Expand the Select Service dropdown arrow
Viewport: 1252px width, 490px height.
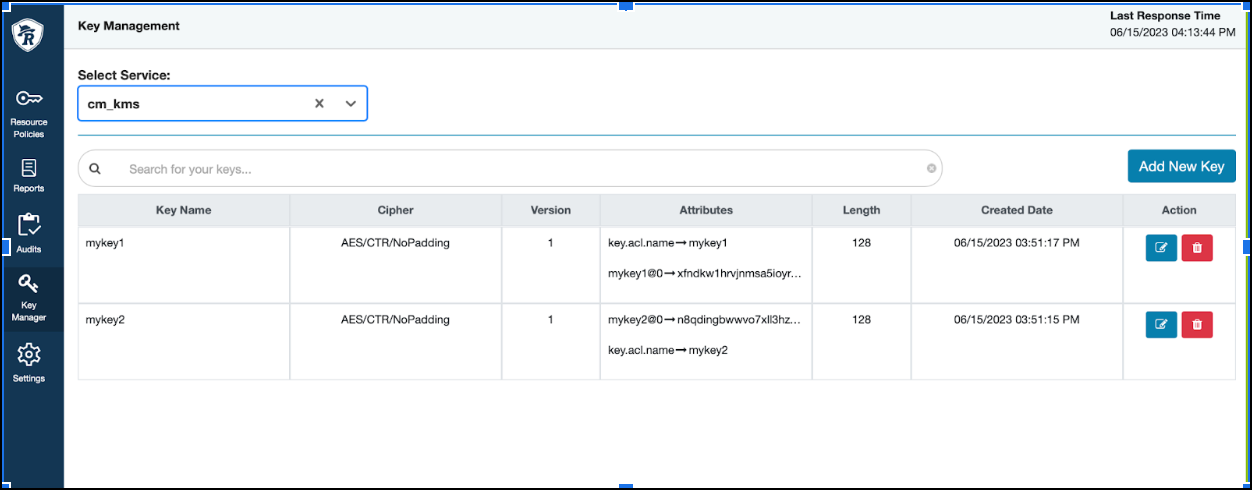click(351, 103)
